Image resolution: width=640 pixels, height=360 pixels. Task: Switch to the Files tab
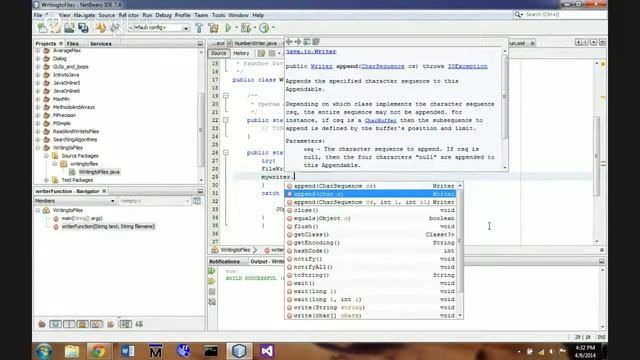(x=73, y=44)
